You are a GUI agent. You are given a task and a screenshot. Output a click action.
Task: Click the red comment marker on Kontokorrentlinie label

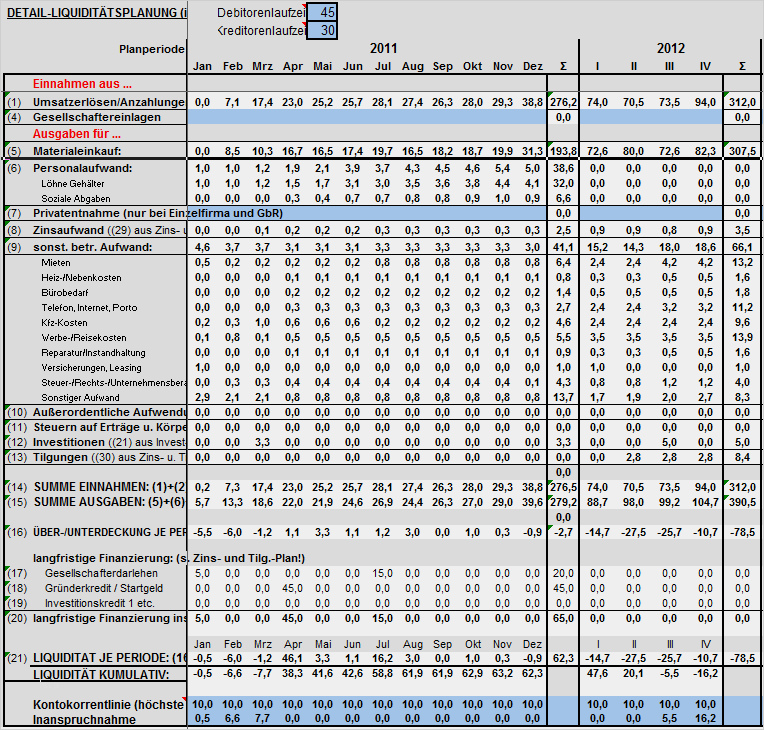184,699
